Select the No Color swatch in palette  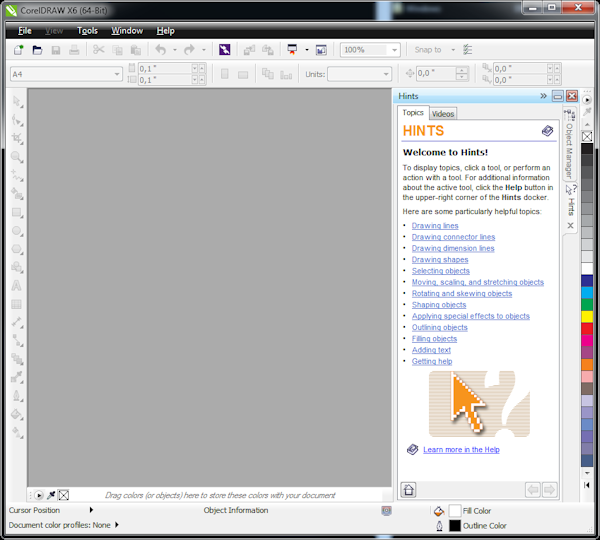click(587, 135)
